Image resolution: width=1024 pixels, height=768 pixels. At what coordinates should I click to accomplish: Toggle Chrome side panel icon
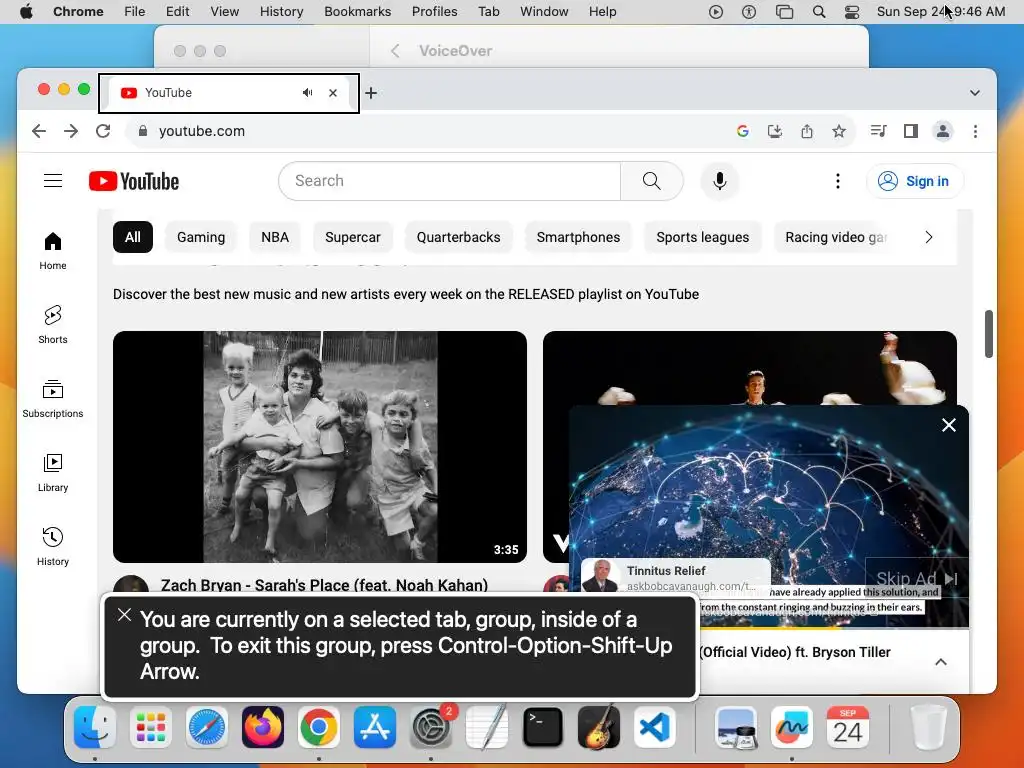(910, 131)
